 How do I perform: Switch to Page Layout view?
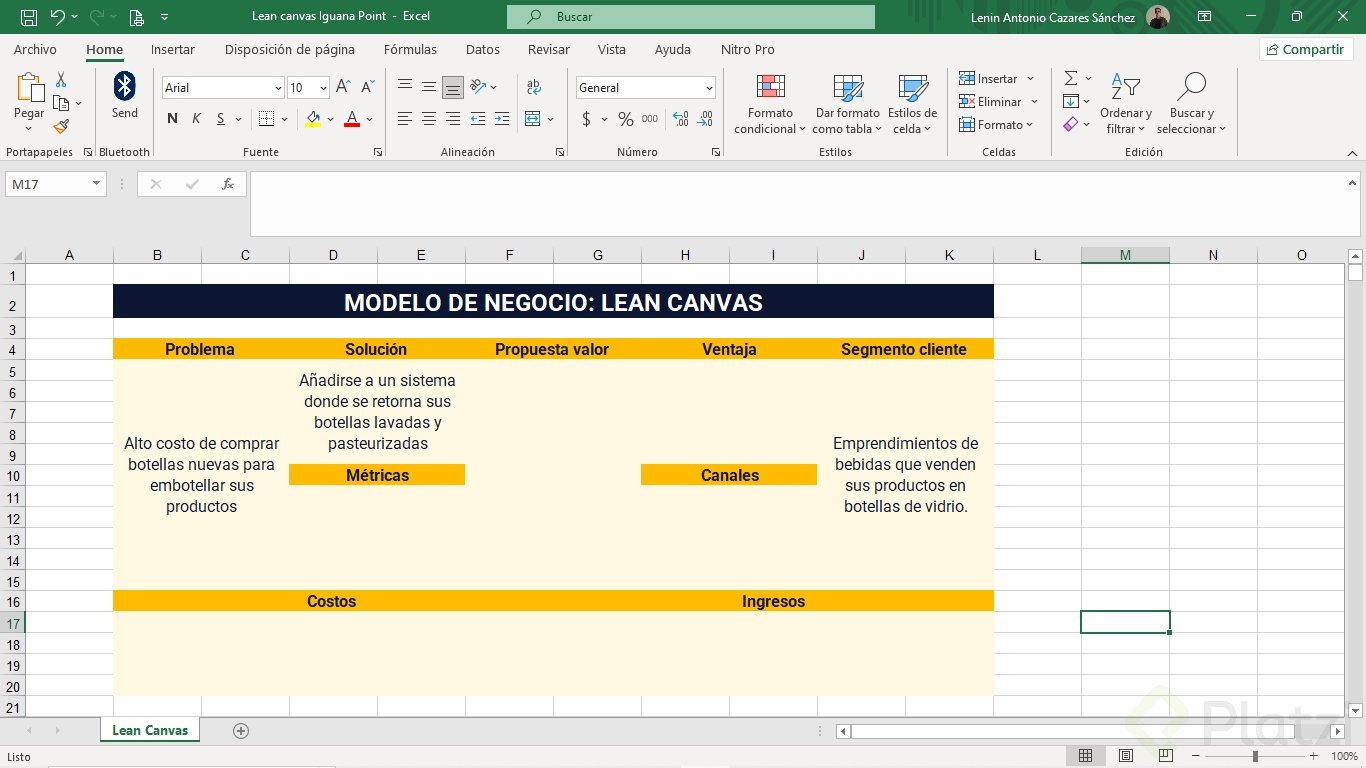(x=1125, y=756)
